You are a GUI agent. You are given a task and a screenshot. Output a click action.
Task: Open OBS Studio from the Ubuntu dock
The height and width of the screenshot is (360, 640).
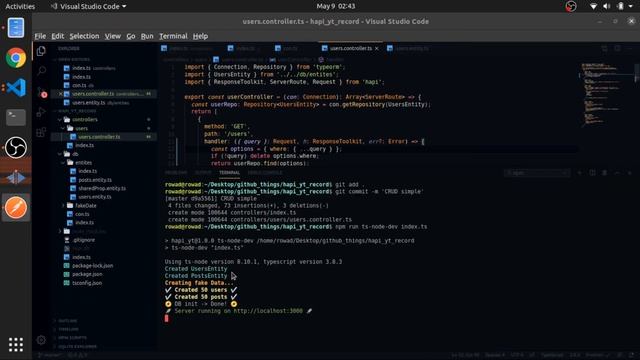tap(16, 147)
